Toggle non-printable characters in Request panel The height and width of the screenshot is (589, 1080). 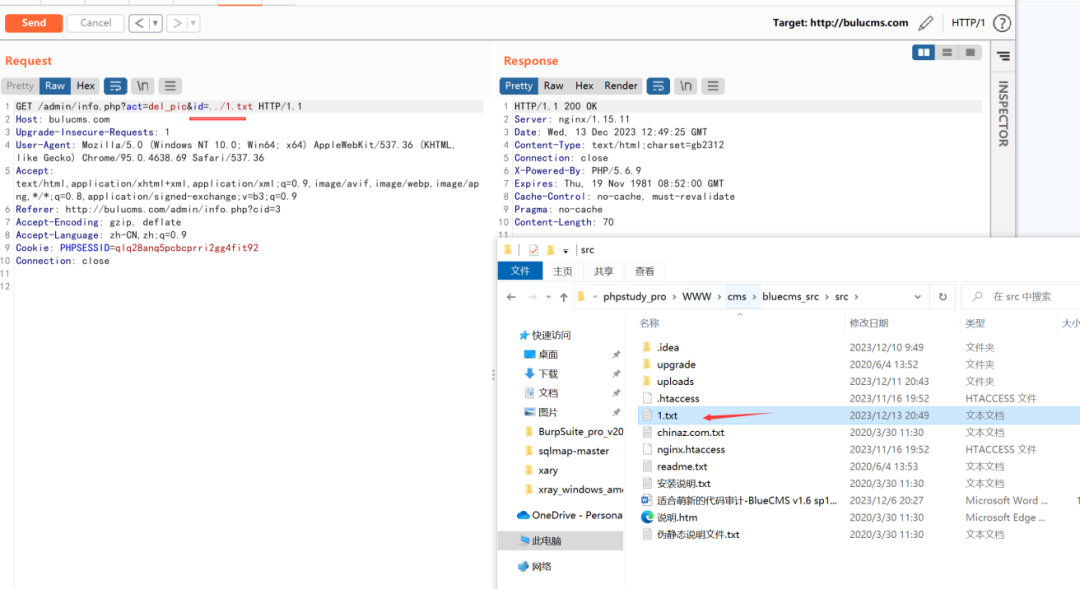pyautogui.click(x=143, y=85)
